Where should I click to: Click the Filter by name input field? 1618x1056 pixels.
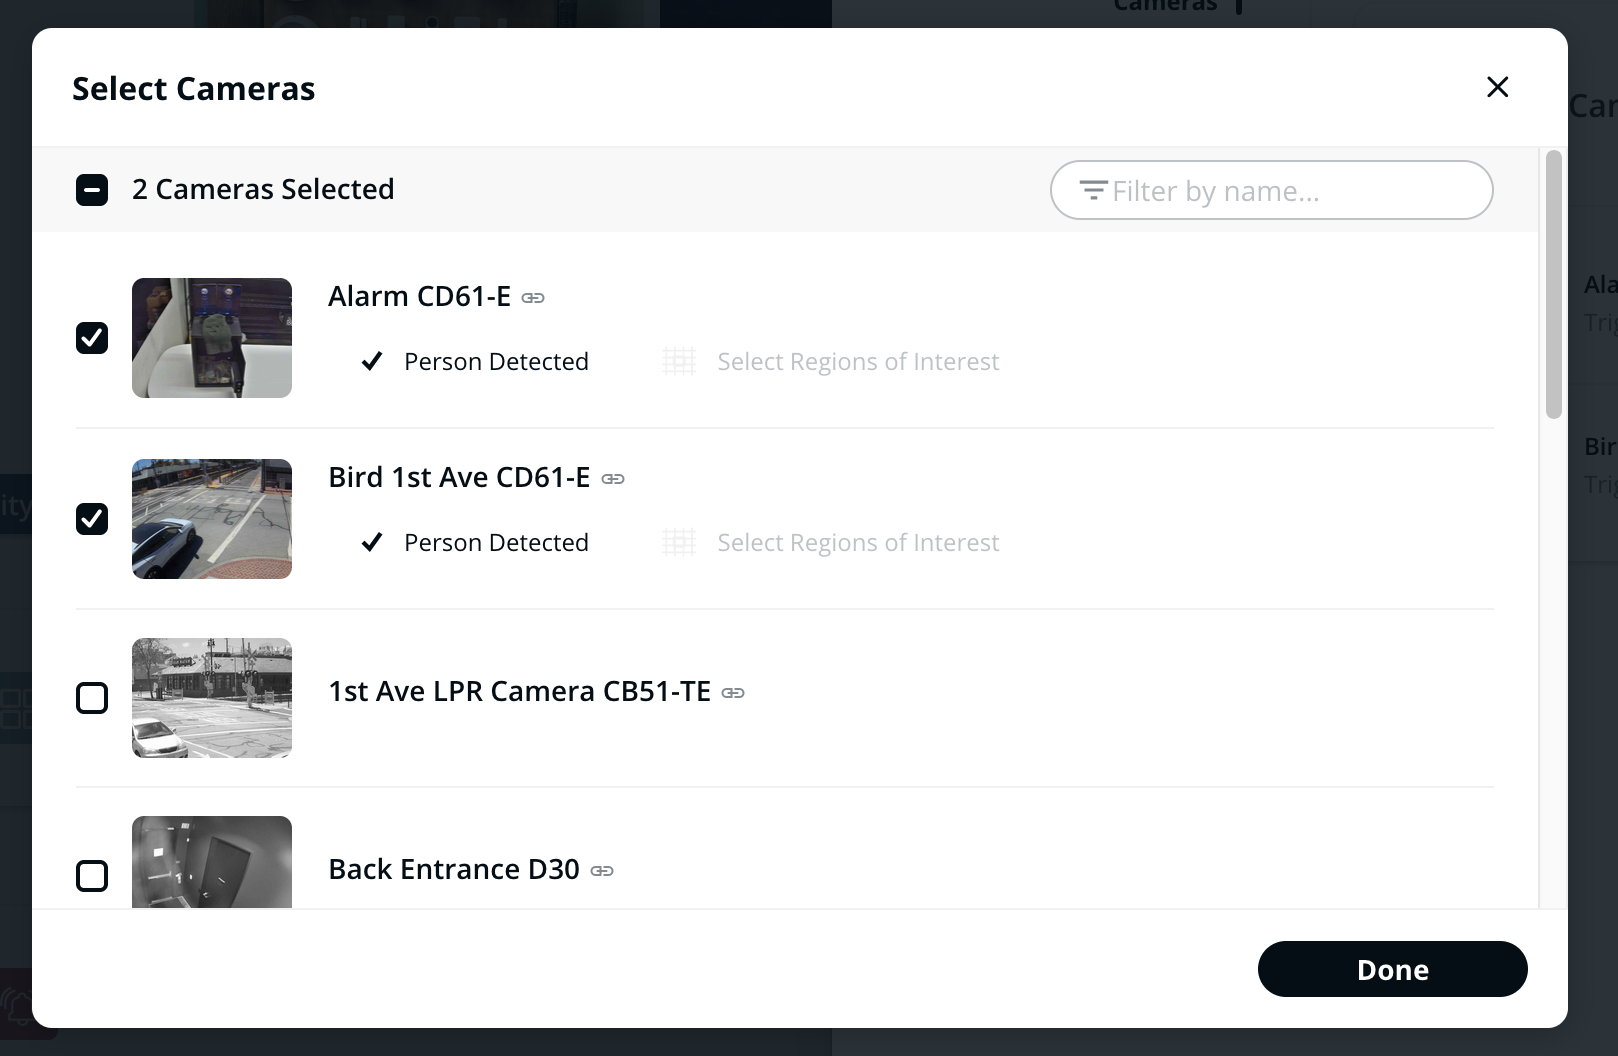(1290, 191)
